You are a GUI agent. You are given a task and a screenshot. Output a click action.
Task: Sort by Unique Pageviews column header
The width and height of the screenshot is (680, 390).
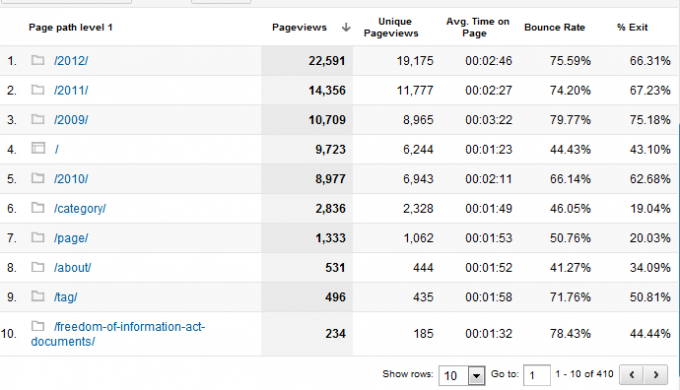(391, 27)
